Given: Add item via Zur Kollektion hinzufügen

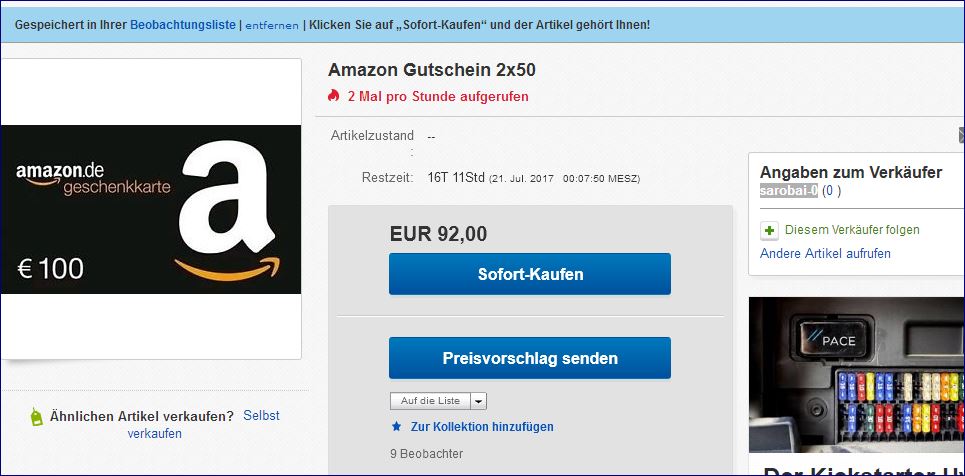Looking at the screenshot, I should click(482, 426).
